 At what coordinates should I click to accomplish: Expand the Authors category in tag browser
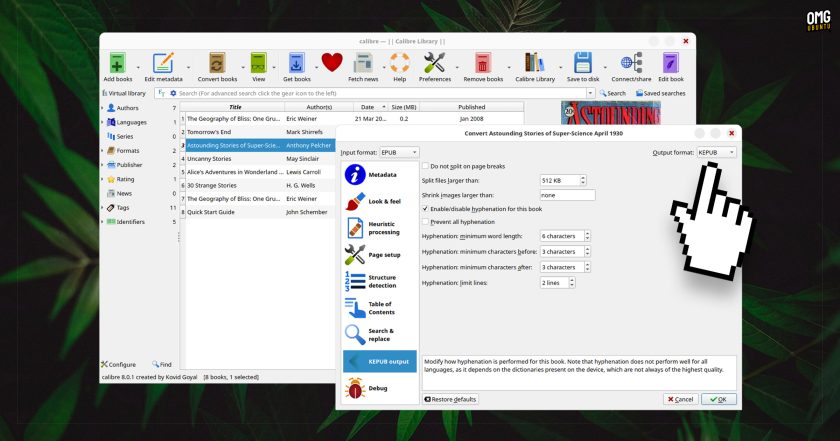point(103,108)
